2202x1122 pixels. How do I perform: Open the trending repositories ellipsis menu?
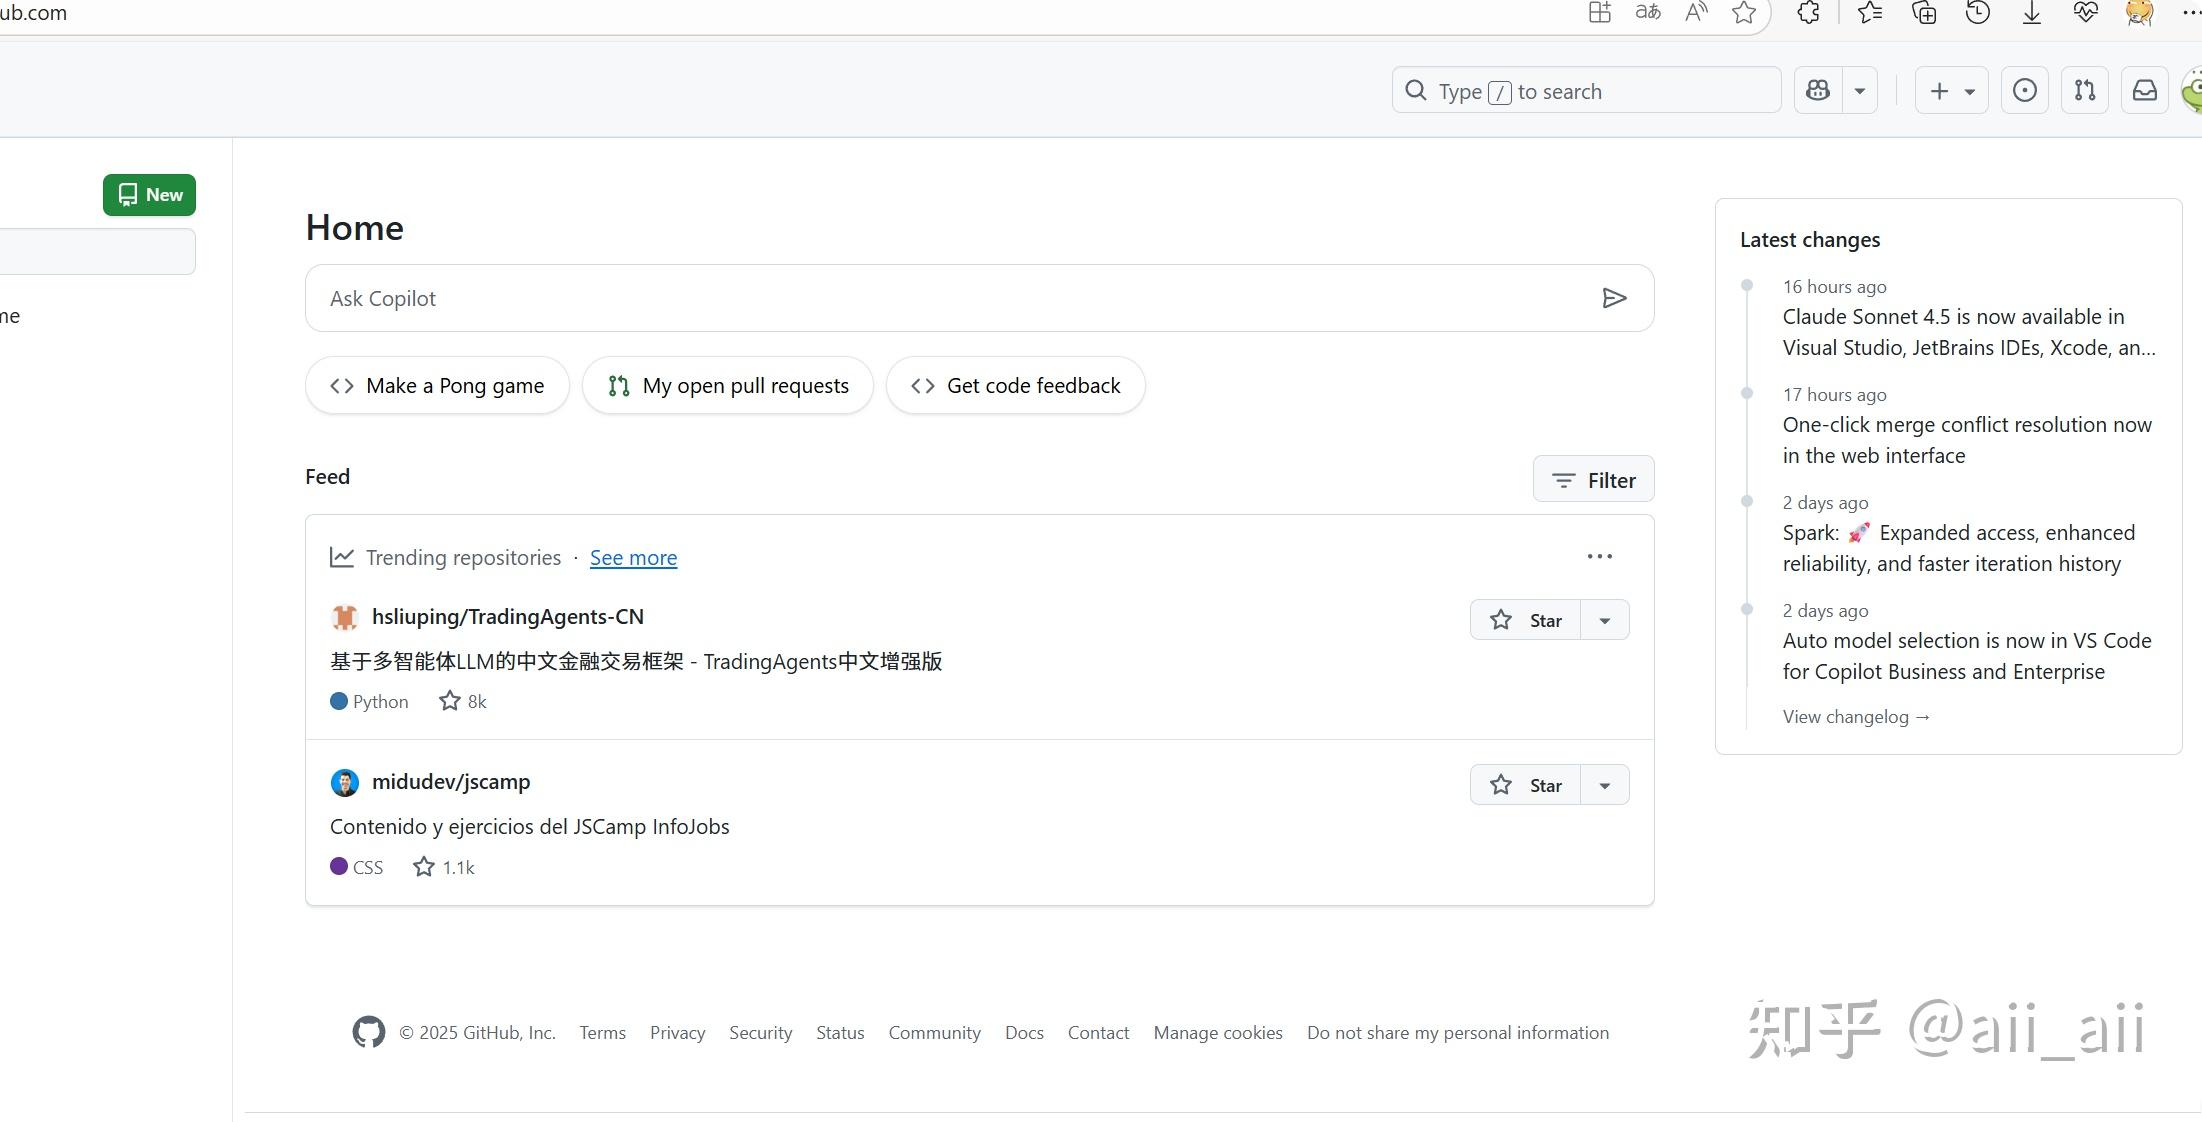pos(1598,557)
